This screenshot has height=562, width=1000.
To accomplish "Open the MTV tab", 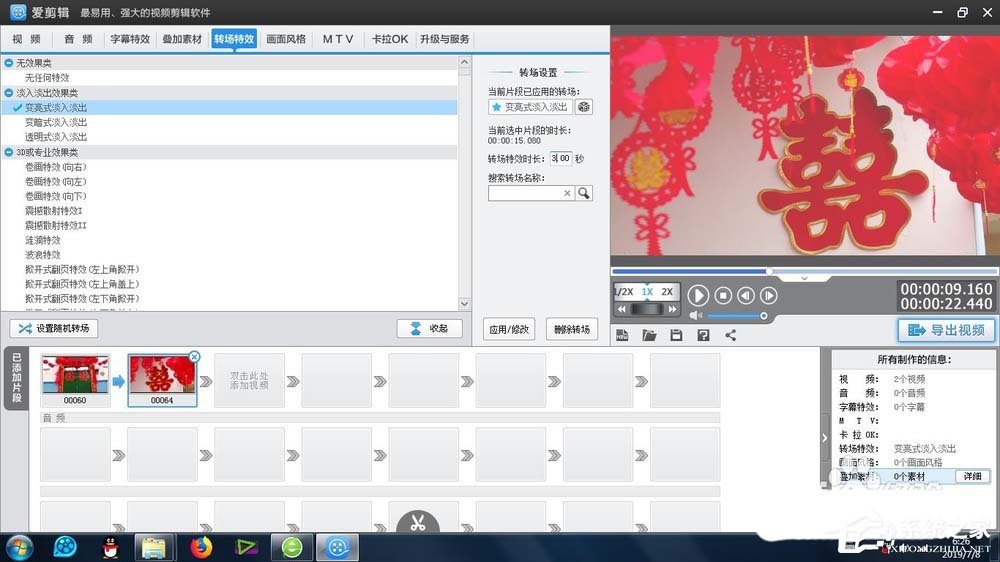I will coord(338,39).
